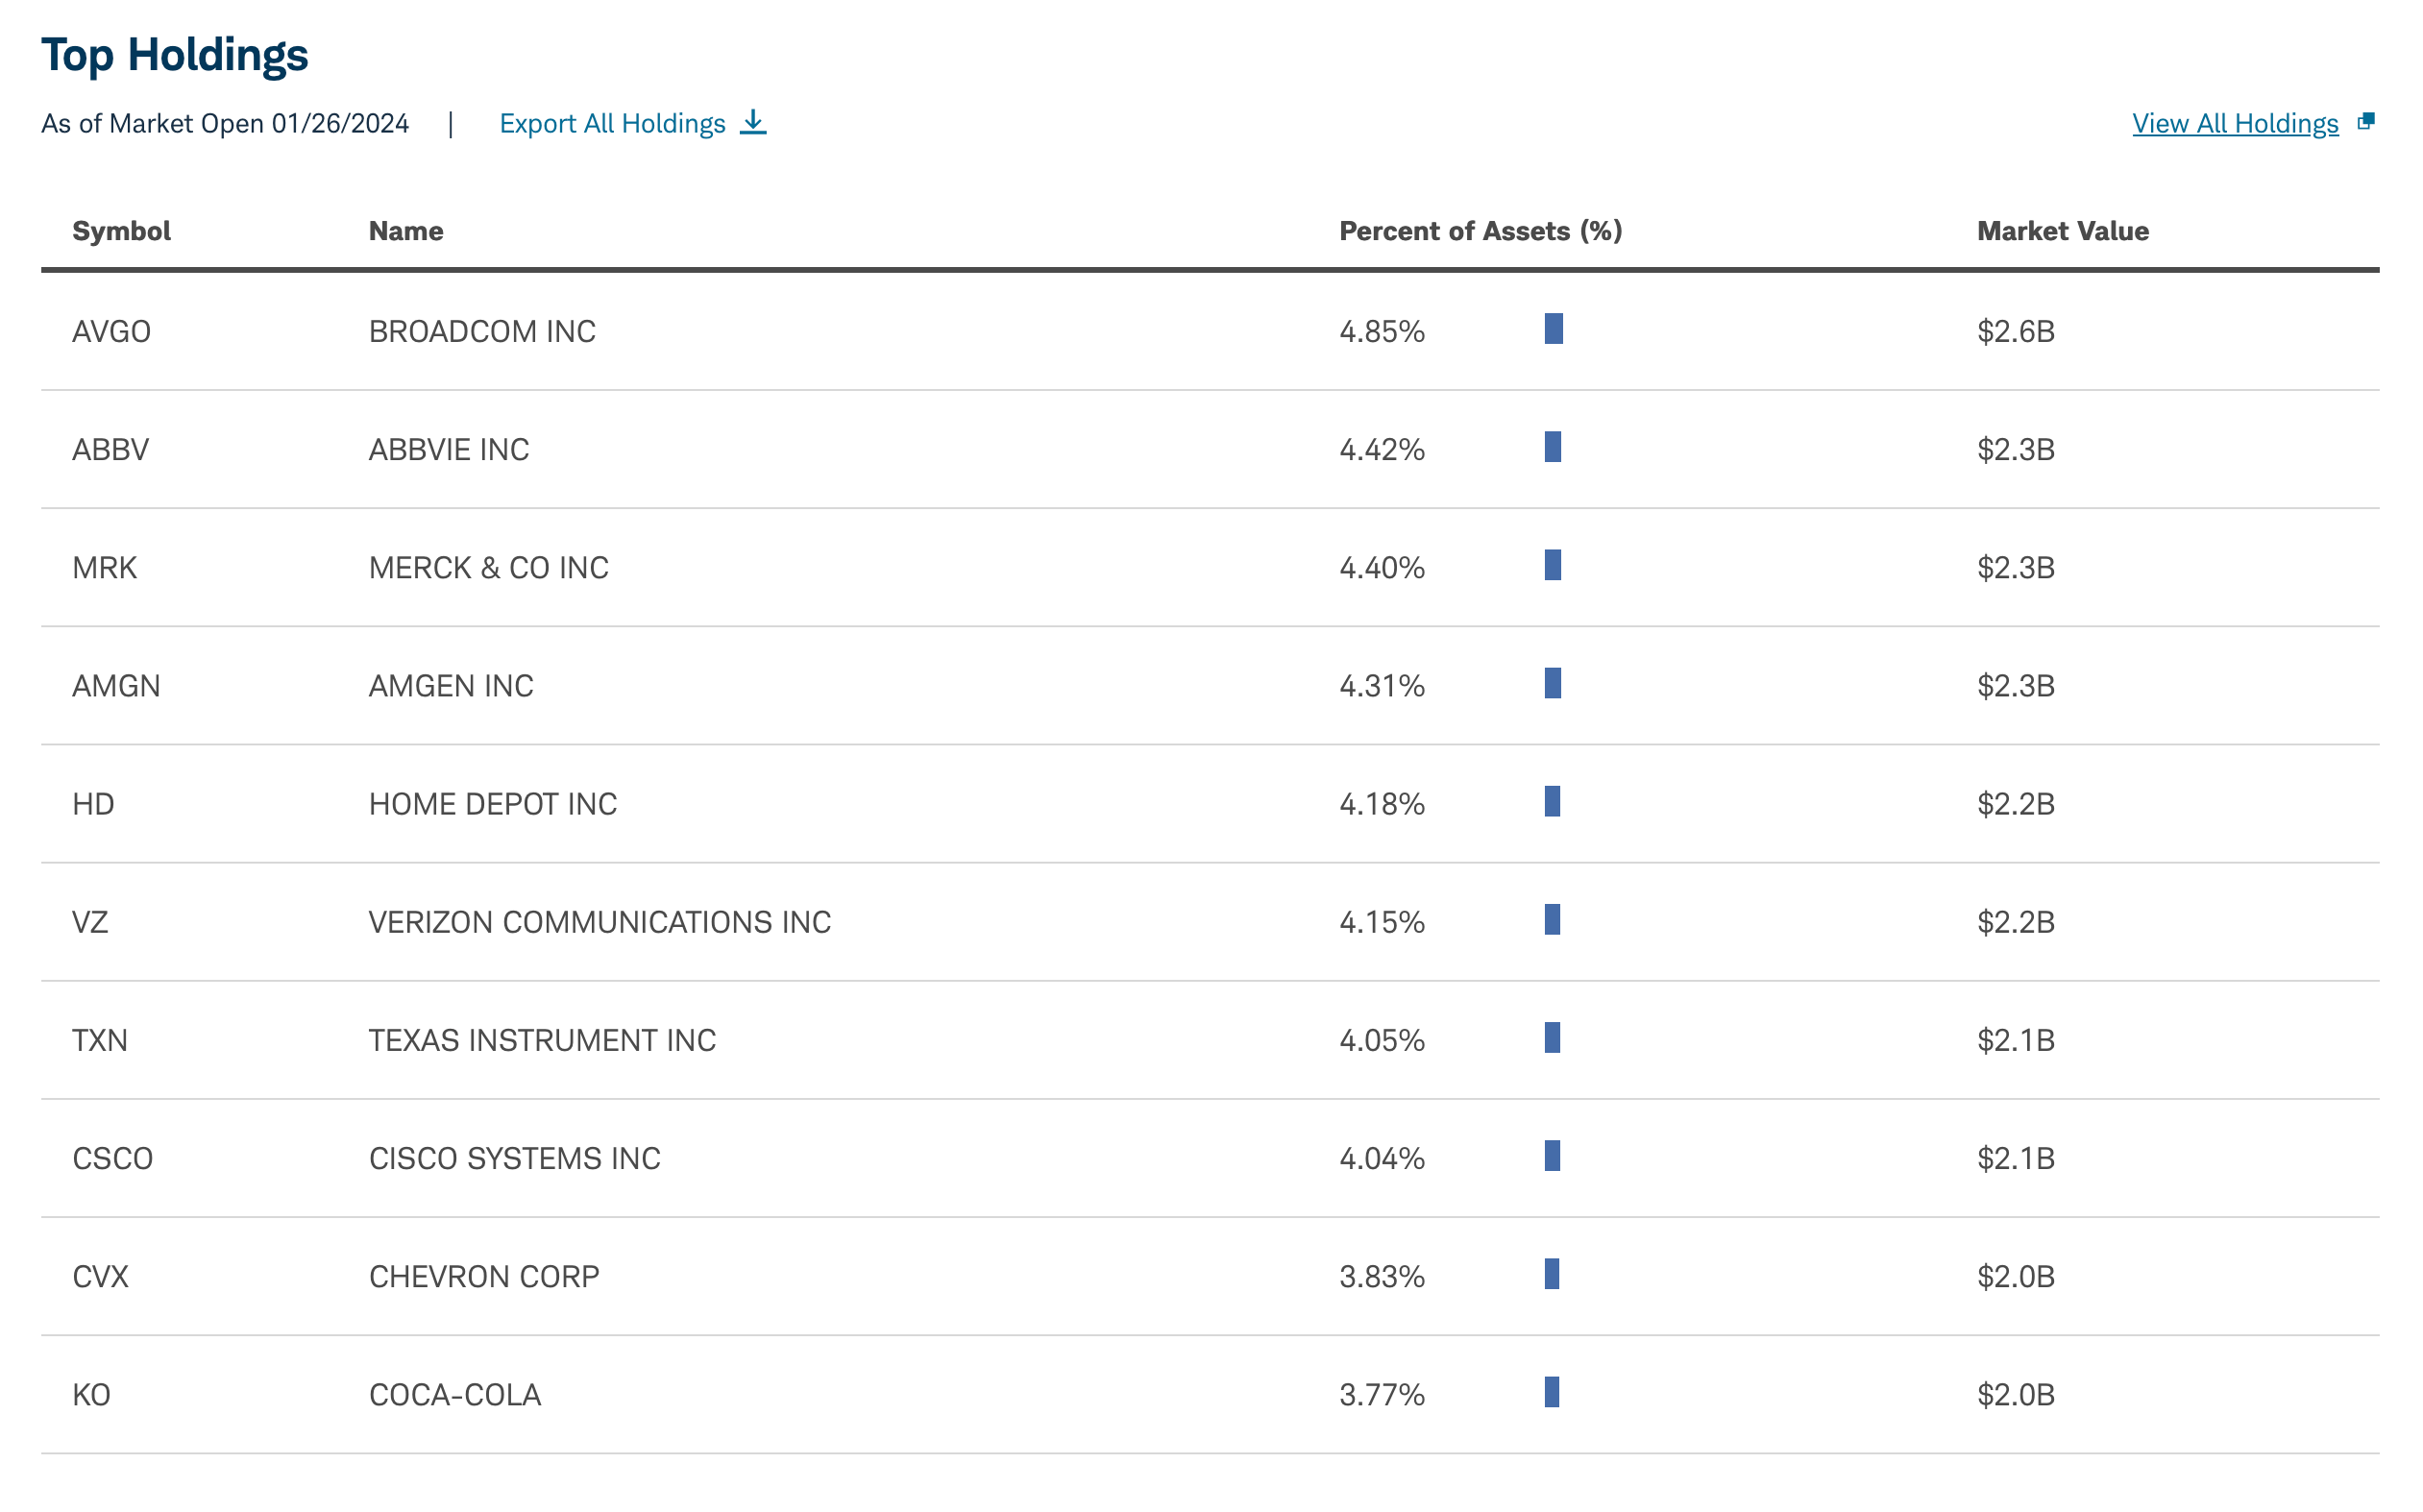The width and height of the screenshot is (2423, 1512).
Task: Click Export All Holdings link text
Action: tap(612, 124)
